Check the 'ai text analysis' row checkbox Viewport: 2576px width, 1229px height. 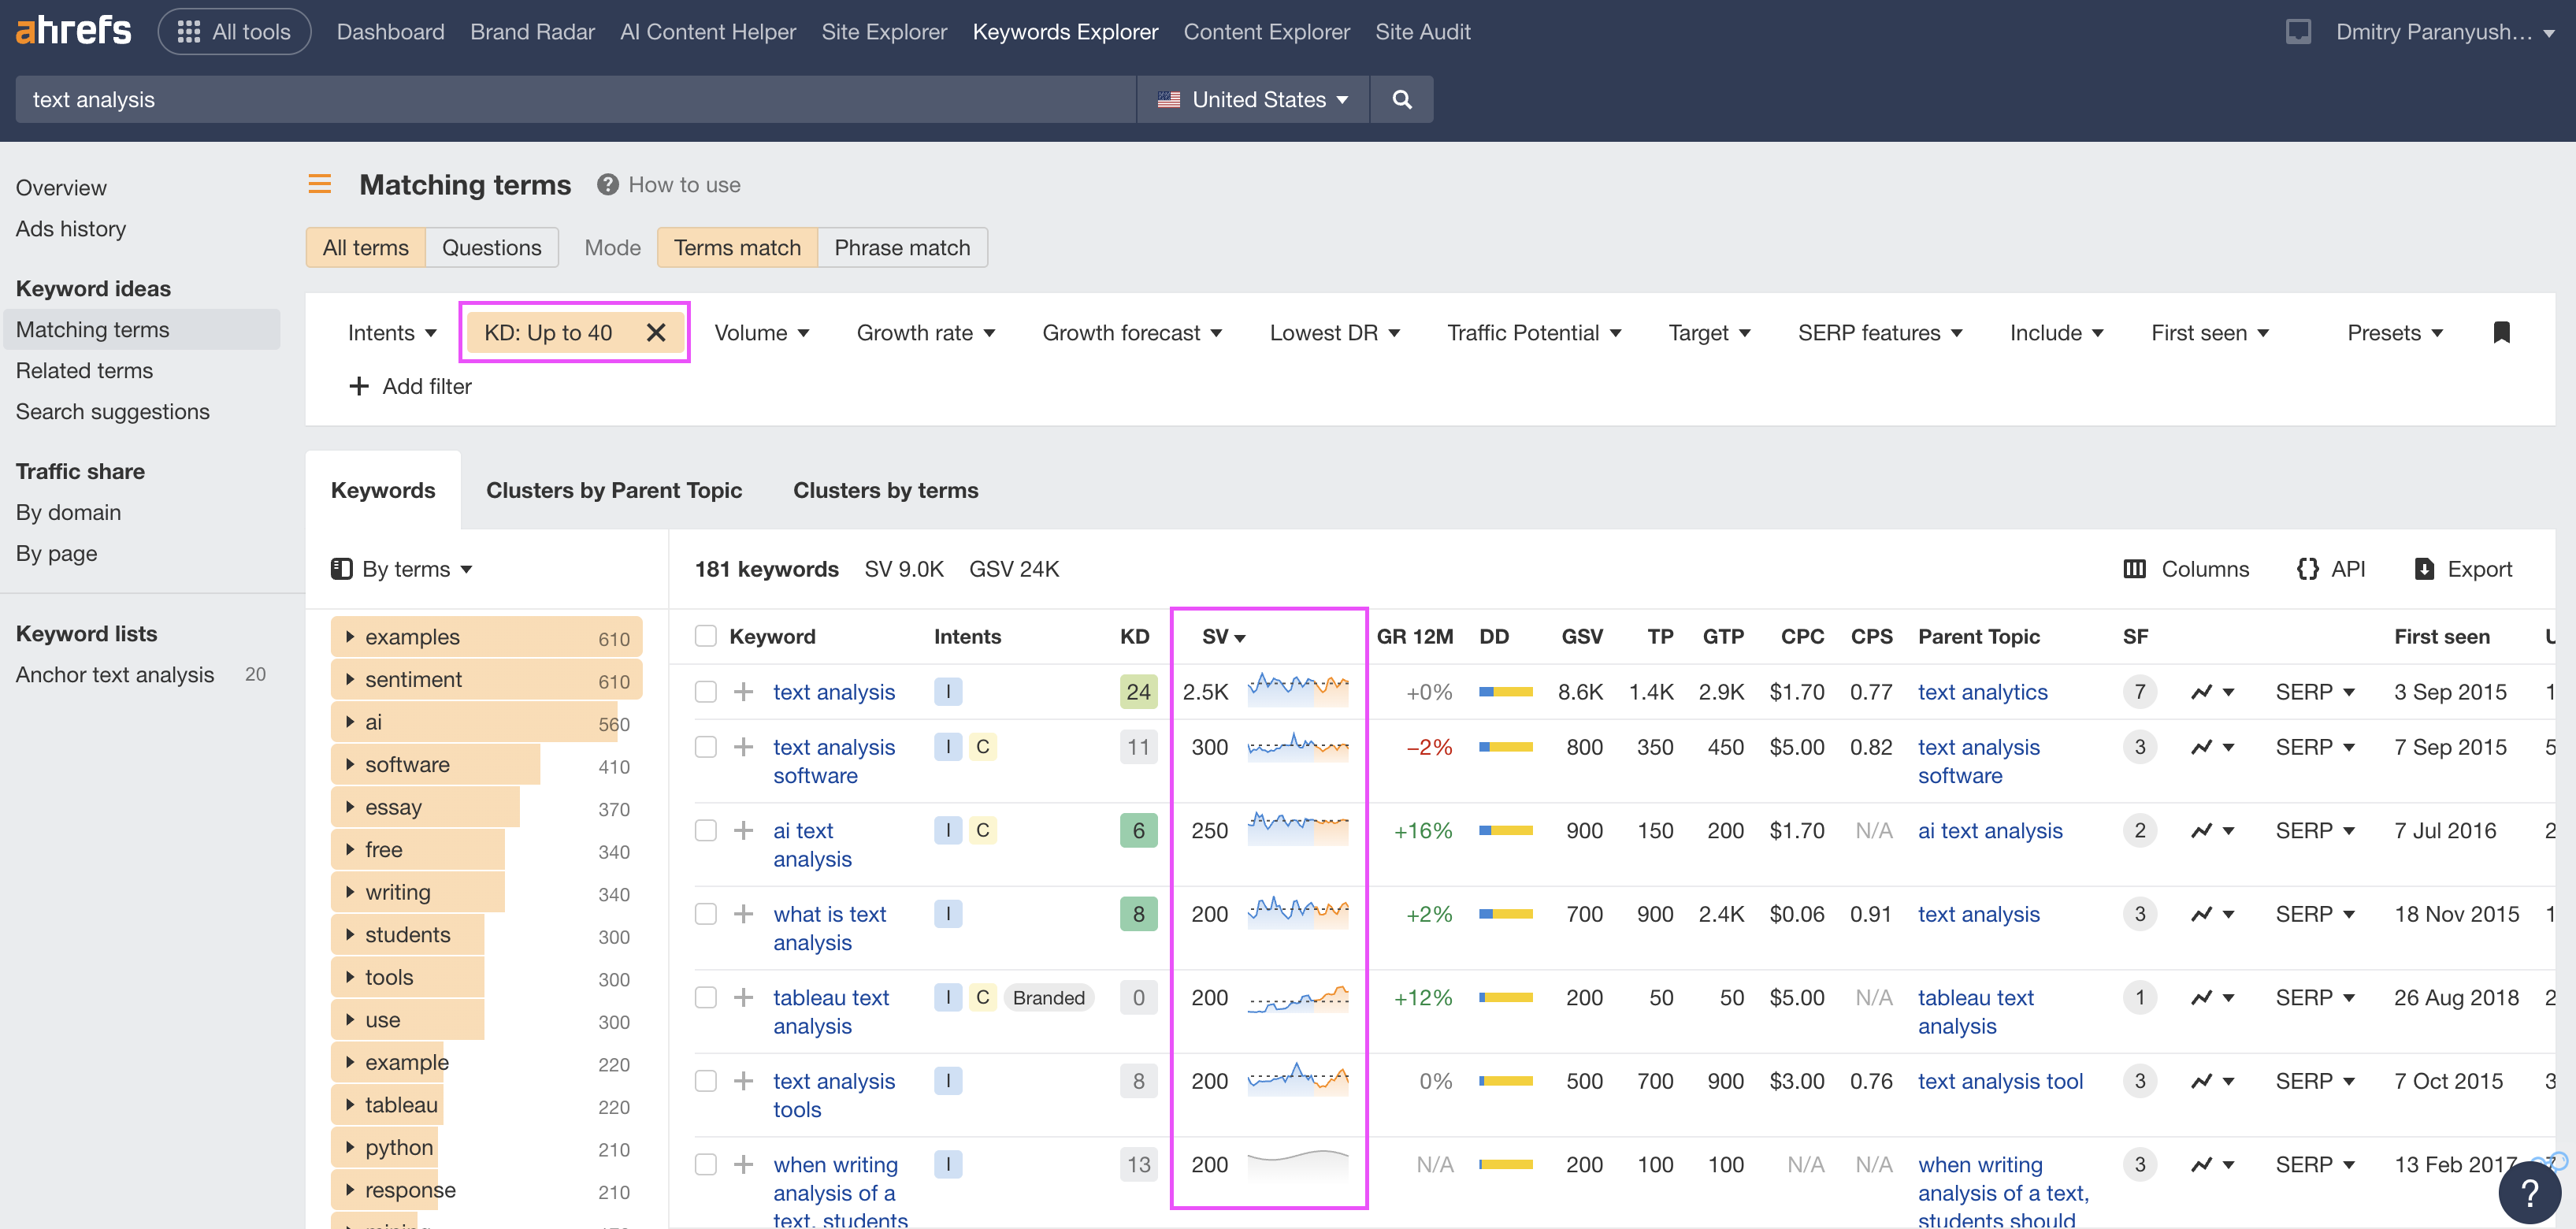point(706,831)
